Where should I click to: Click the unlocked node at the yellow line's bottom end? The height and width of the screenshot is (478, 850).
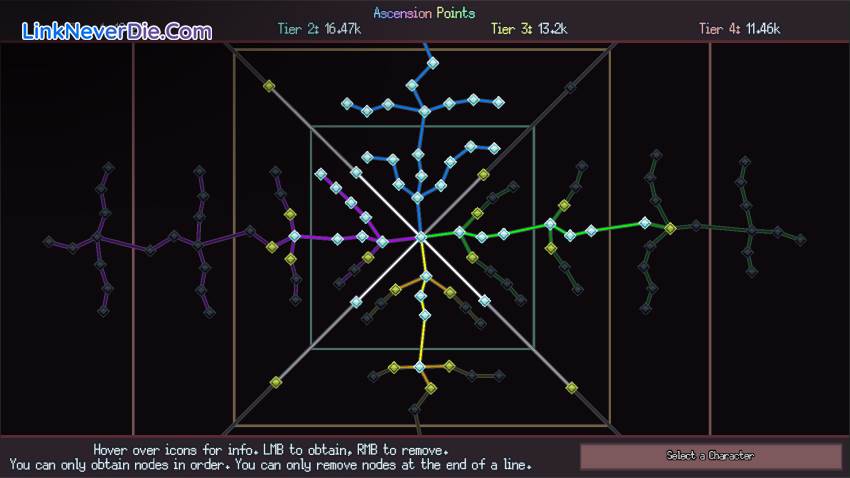coord(419,367)
